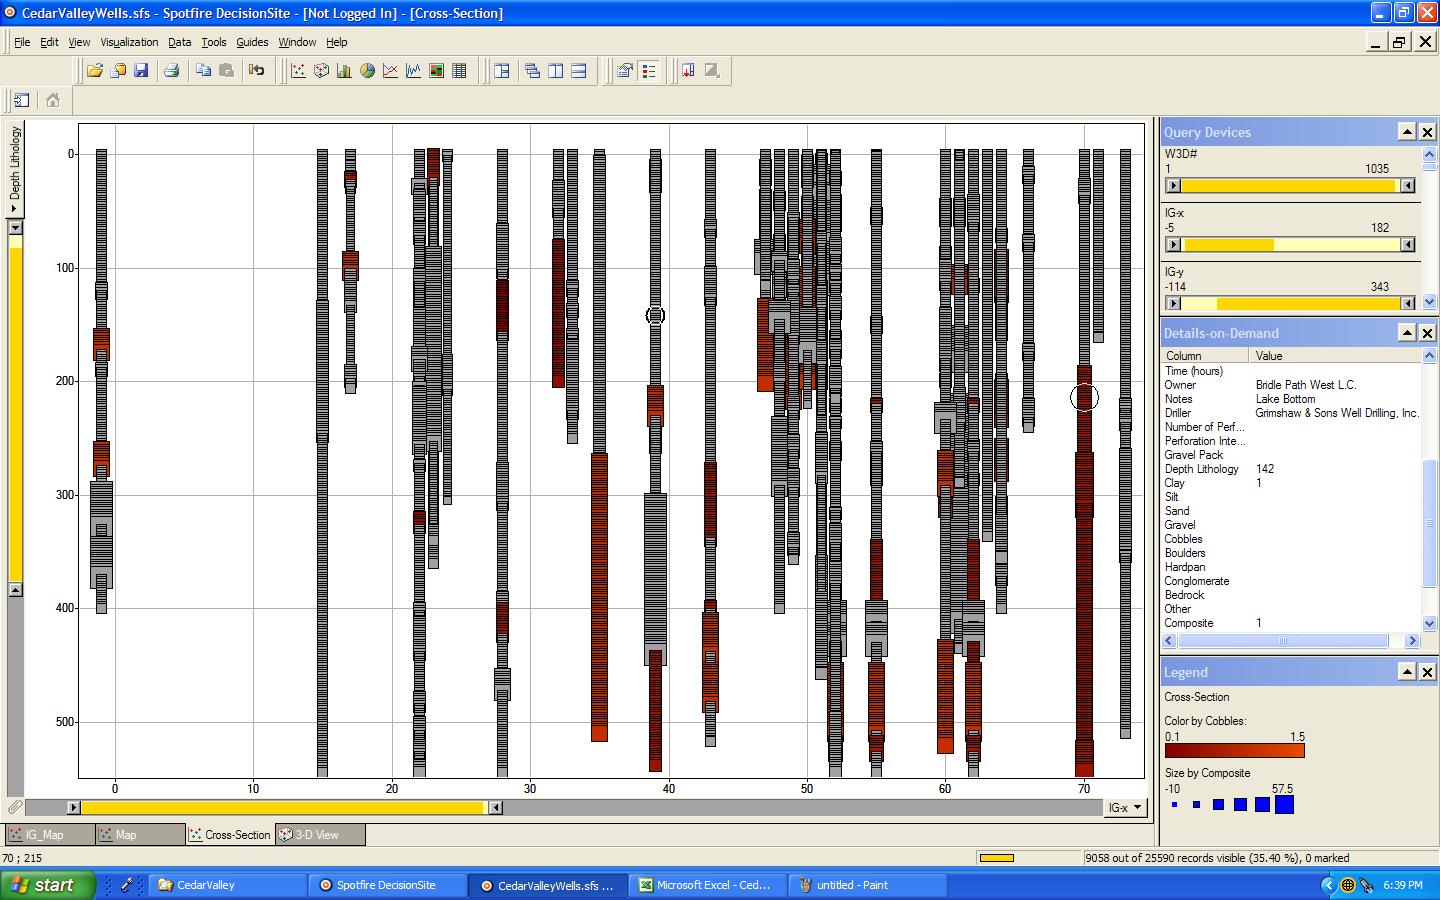Viewport: 1440px width, 900px height.
Task: Click the grayed-out resize toolbar icon
Action: click(x=712, y=71)
